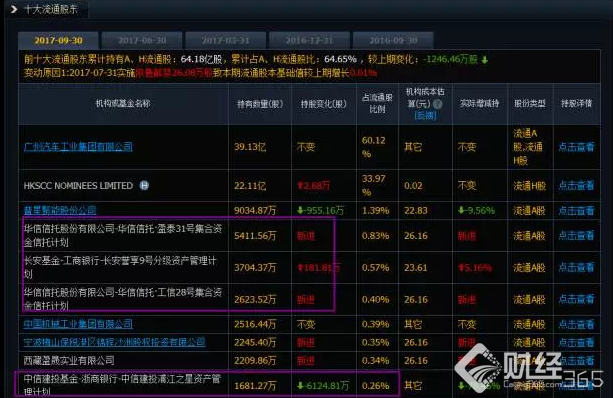
Task: Open the 2016-09-30 tab
Action: coord(393,40)
